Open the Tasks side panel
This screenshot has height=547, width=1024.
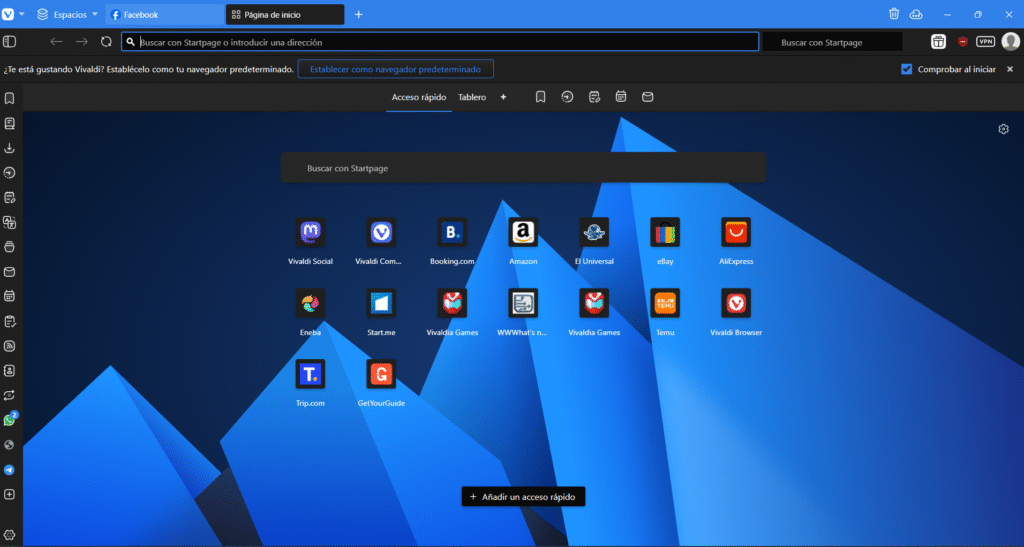point(9,321)
